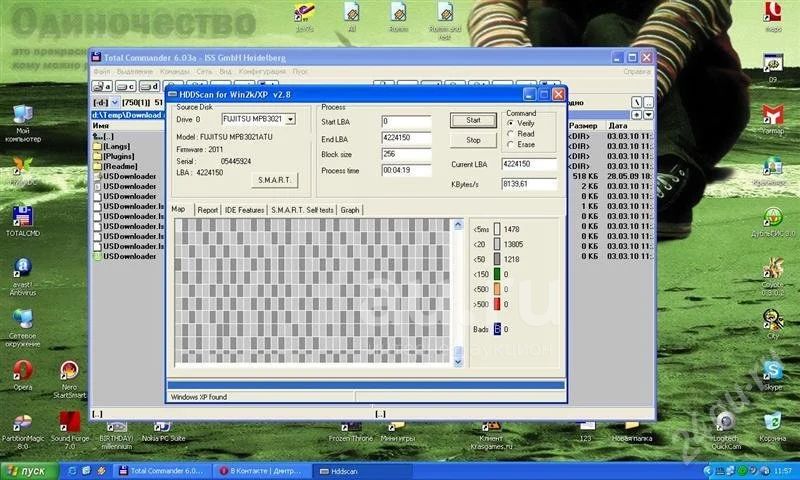Click the End LBA input field

click(x=407, y=138)
